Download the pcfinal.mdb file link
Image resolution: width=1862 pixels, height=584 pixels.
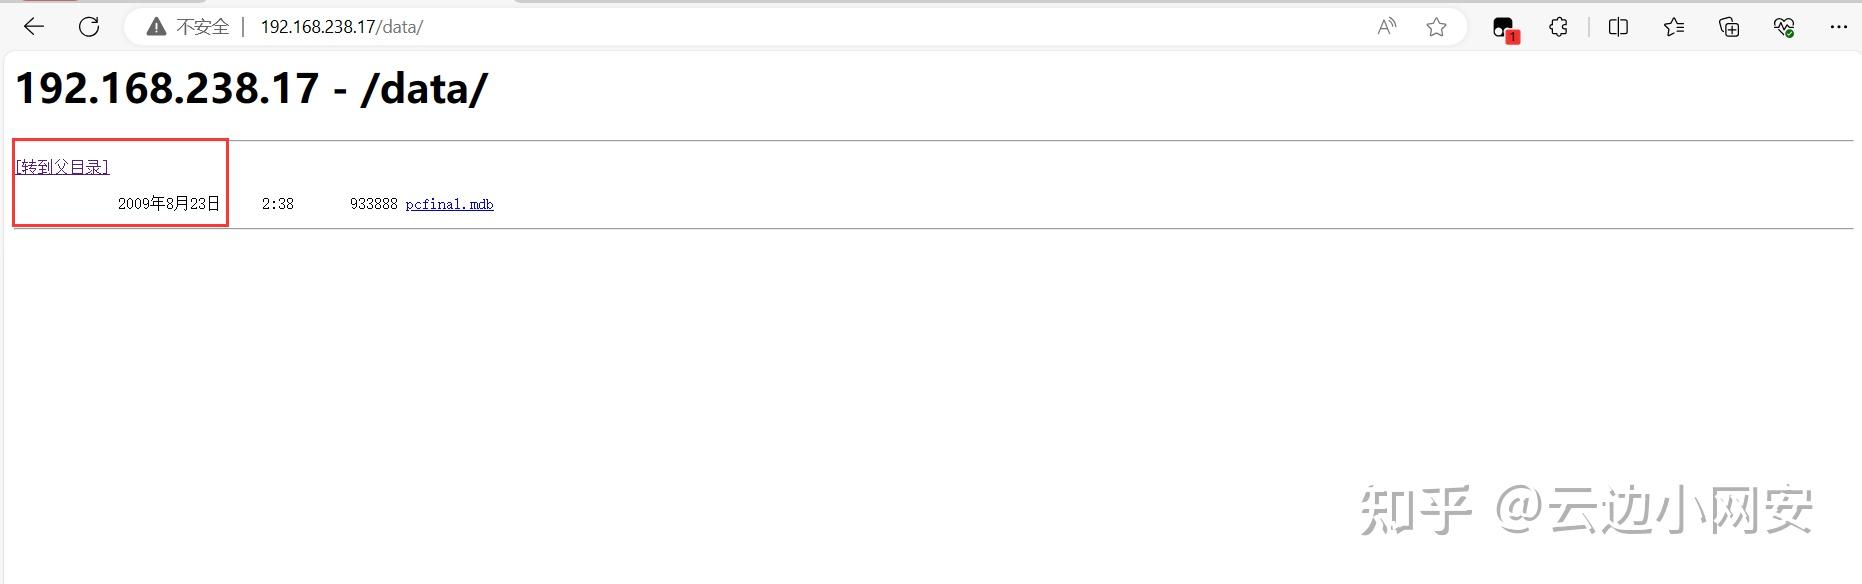click(x=449, y=204)
